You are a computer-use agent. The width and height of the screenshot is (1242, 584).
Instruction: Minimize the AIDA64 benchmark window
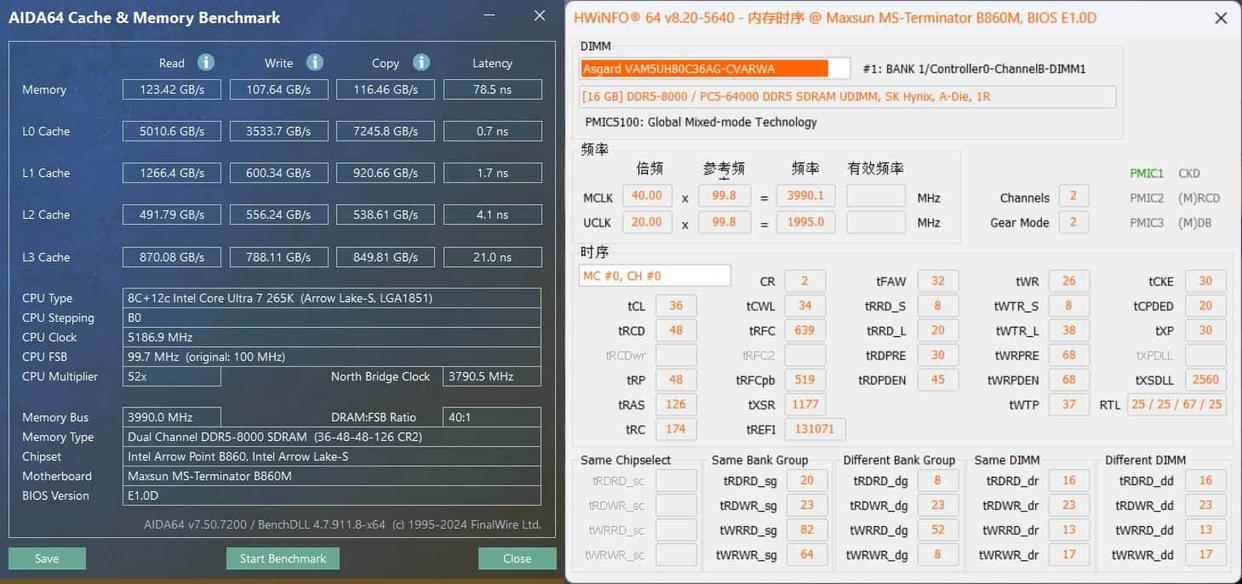coord(488,17)
